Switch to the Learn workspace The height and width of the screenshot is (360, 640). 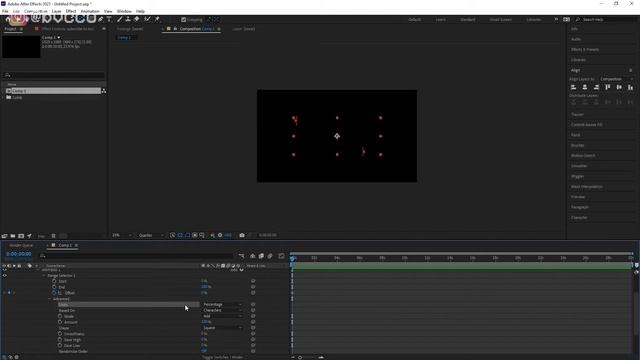(x=440, y=20)
